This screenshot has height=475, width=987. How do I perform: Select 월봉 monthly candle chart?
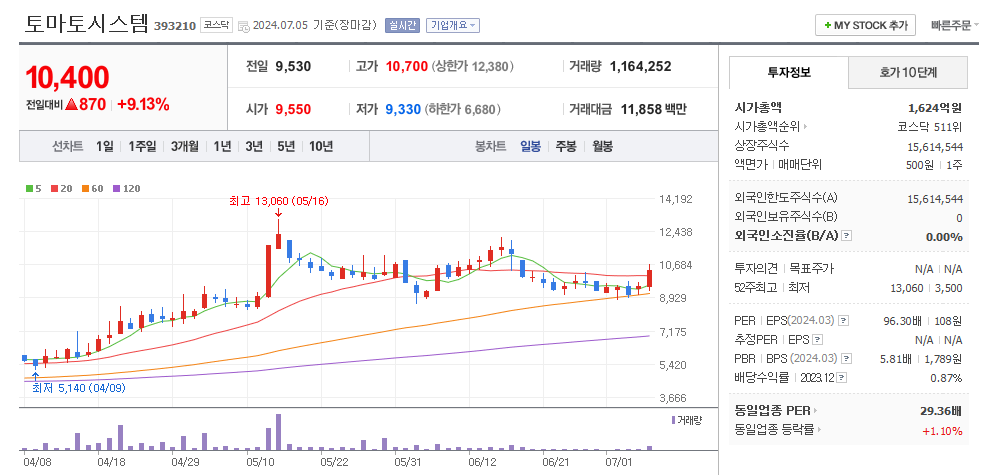click(x=602, y=147)
